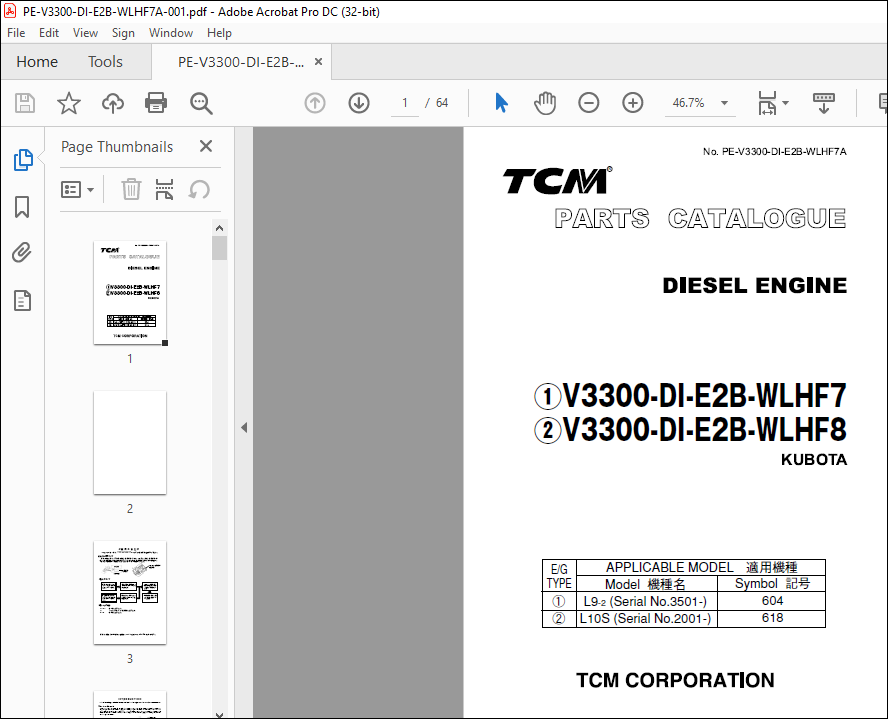Viewport: 888px width, 719px height.
Task: Open the Help menu
Action: coord(219,33)
